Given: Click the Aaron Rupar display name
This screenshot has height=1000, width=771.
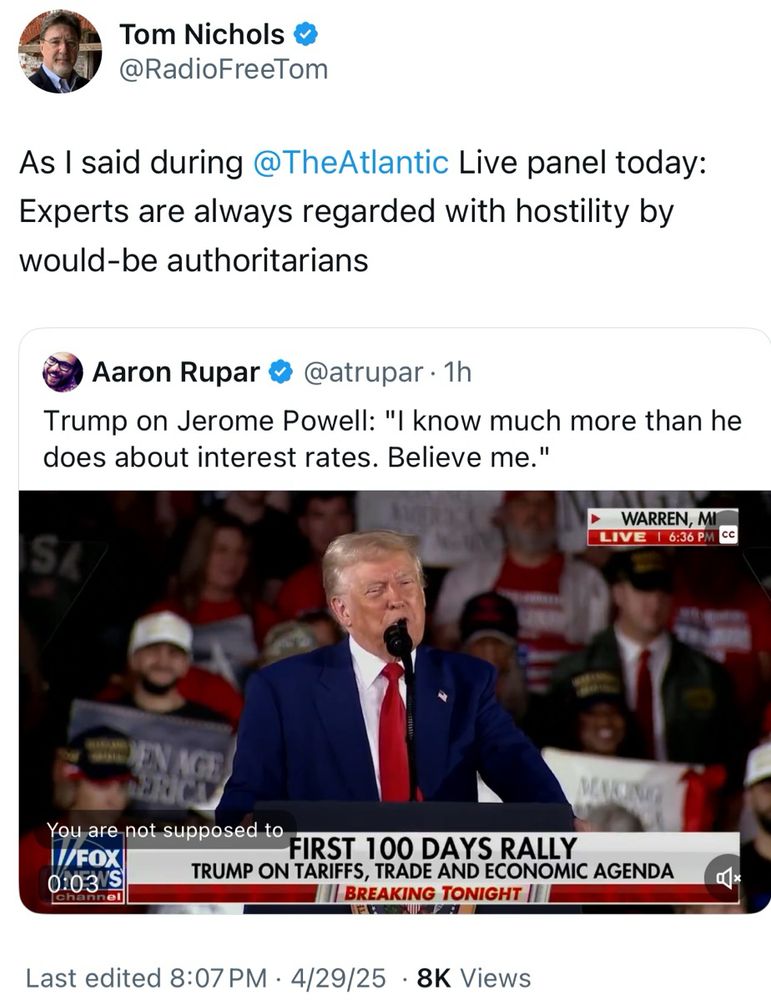Looking at the screenshot, I should click(x=176, y=372).
